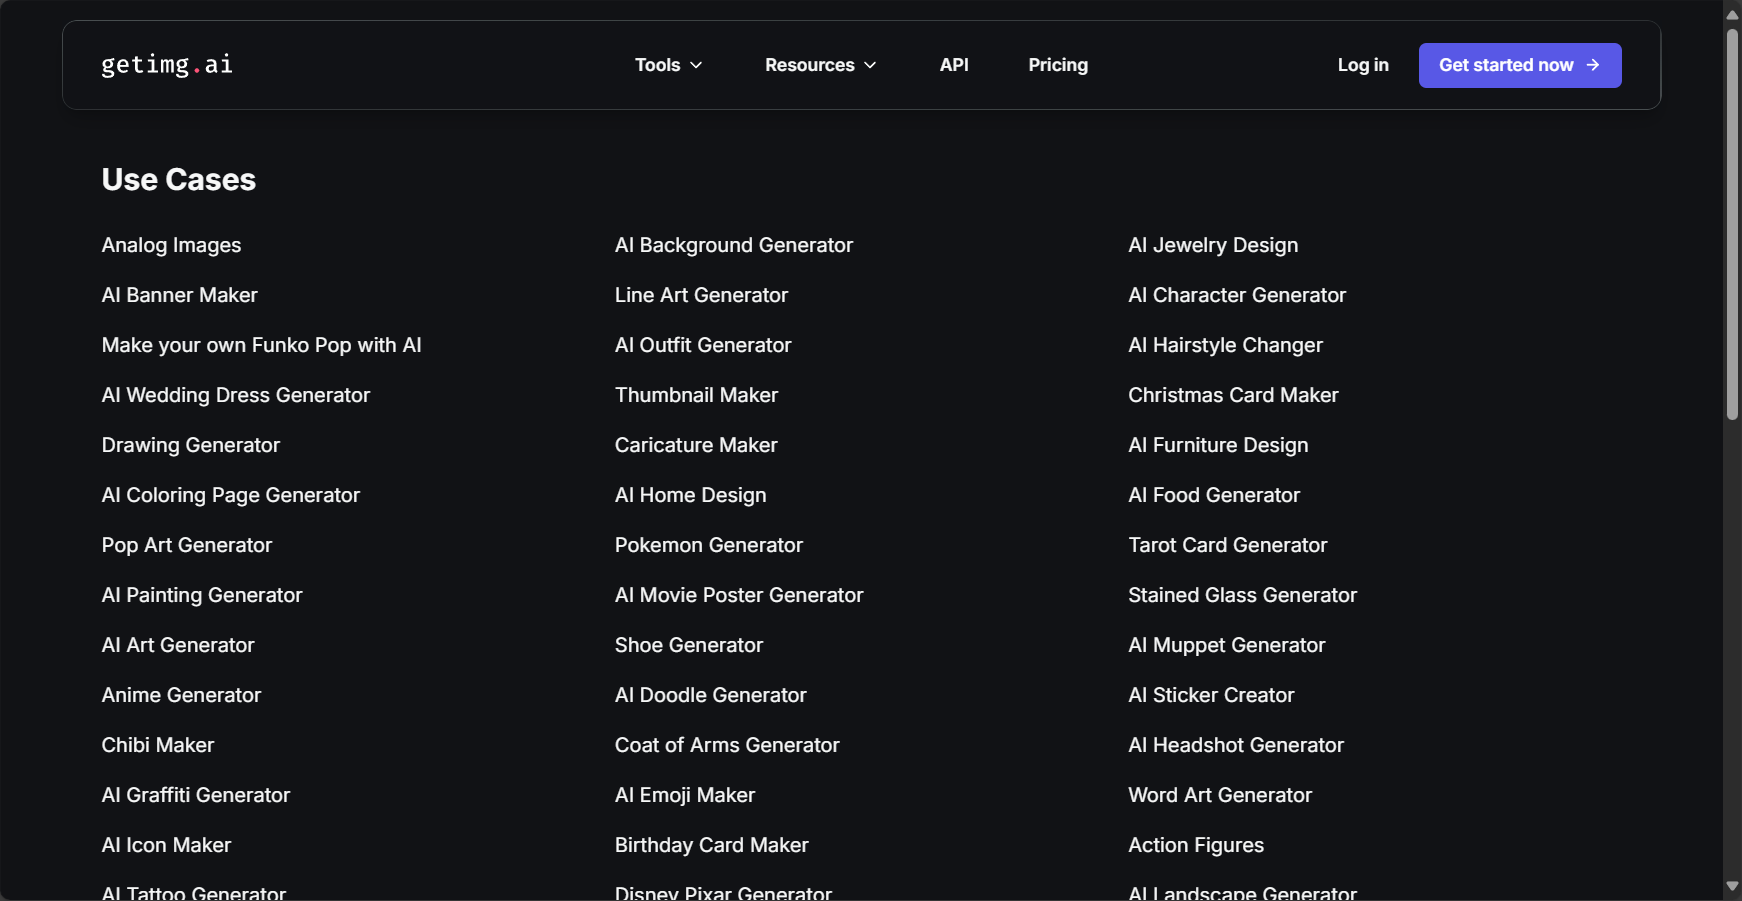Open AI Muppet Generator link
This screenshot has width=1742, height=901.
point(1227,645)
